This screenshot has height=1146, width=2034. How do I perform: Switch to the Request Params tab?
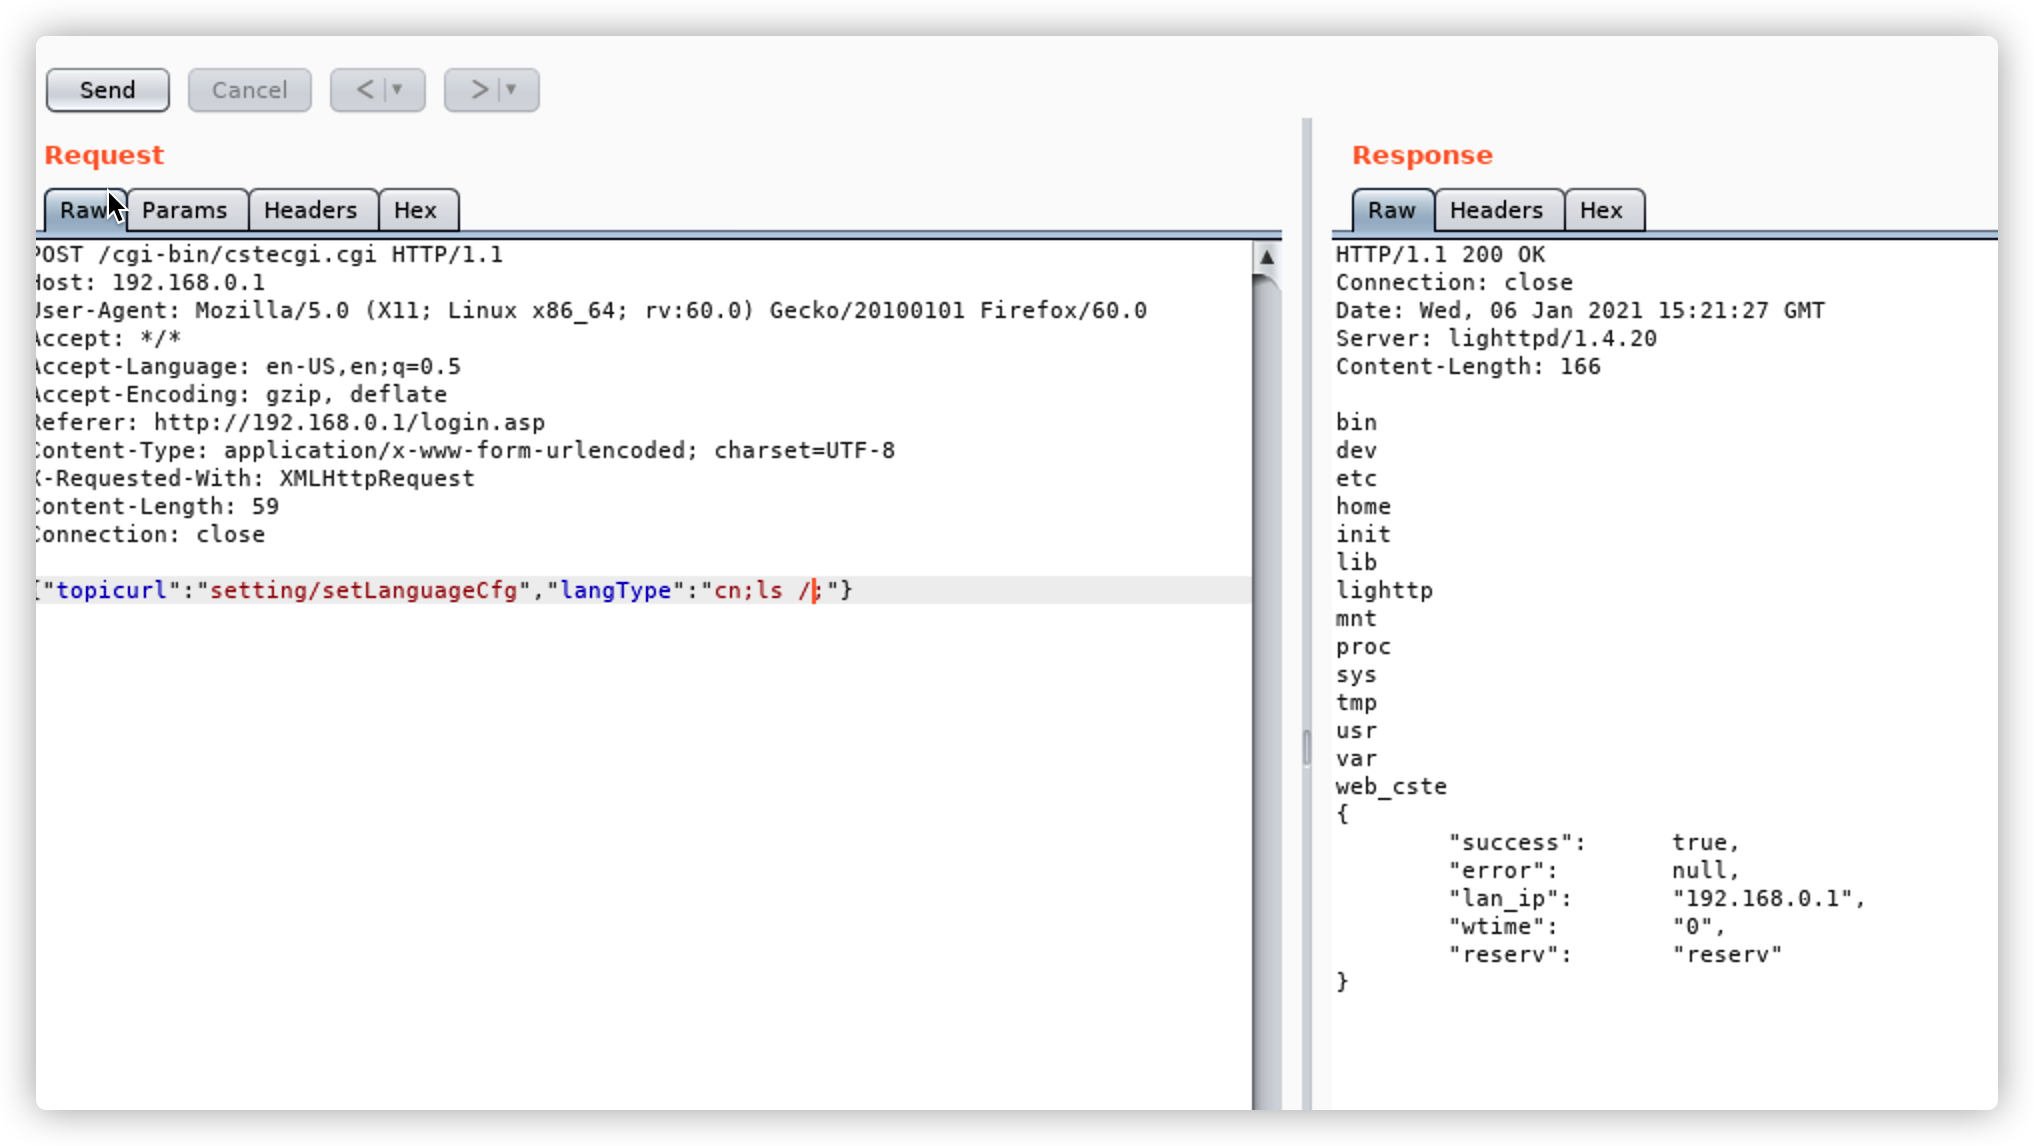point(185,210)
